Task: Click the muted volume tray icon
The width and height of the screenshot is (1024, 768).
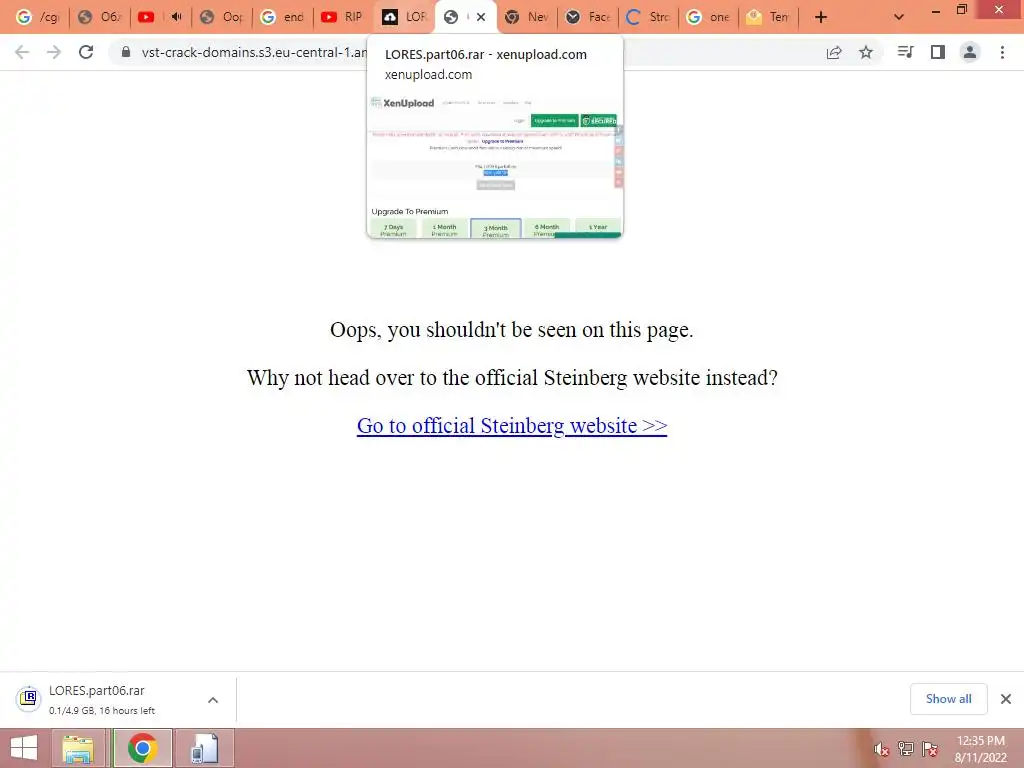Action: pyautogui.click(x=881, y=749)
